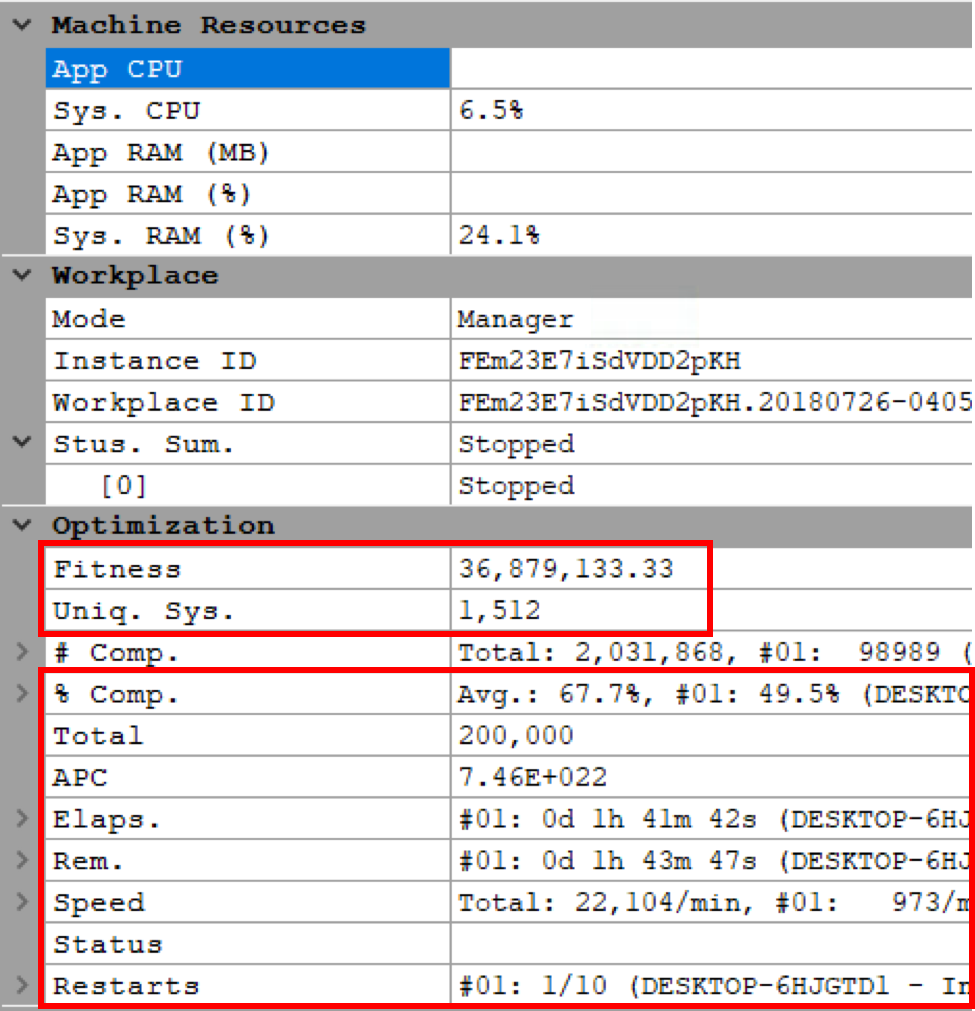Click the APC value 7.46E+022

coord(533,778)
